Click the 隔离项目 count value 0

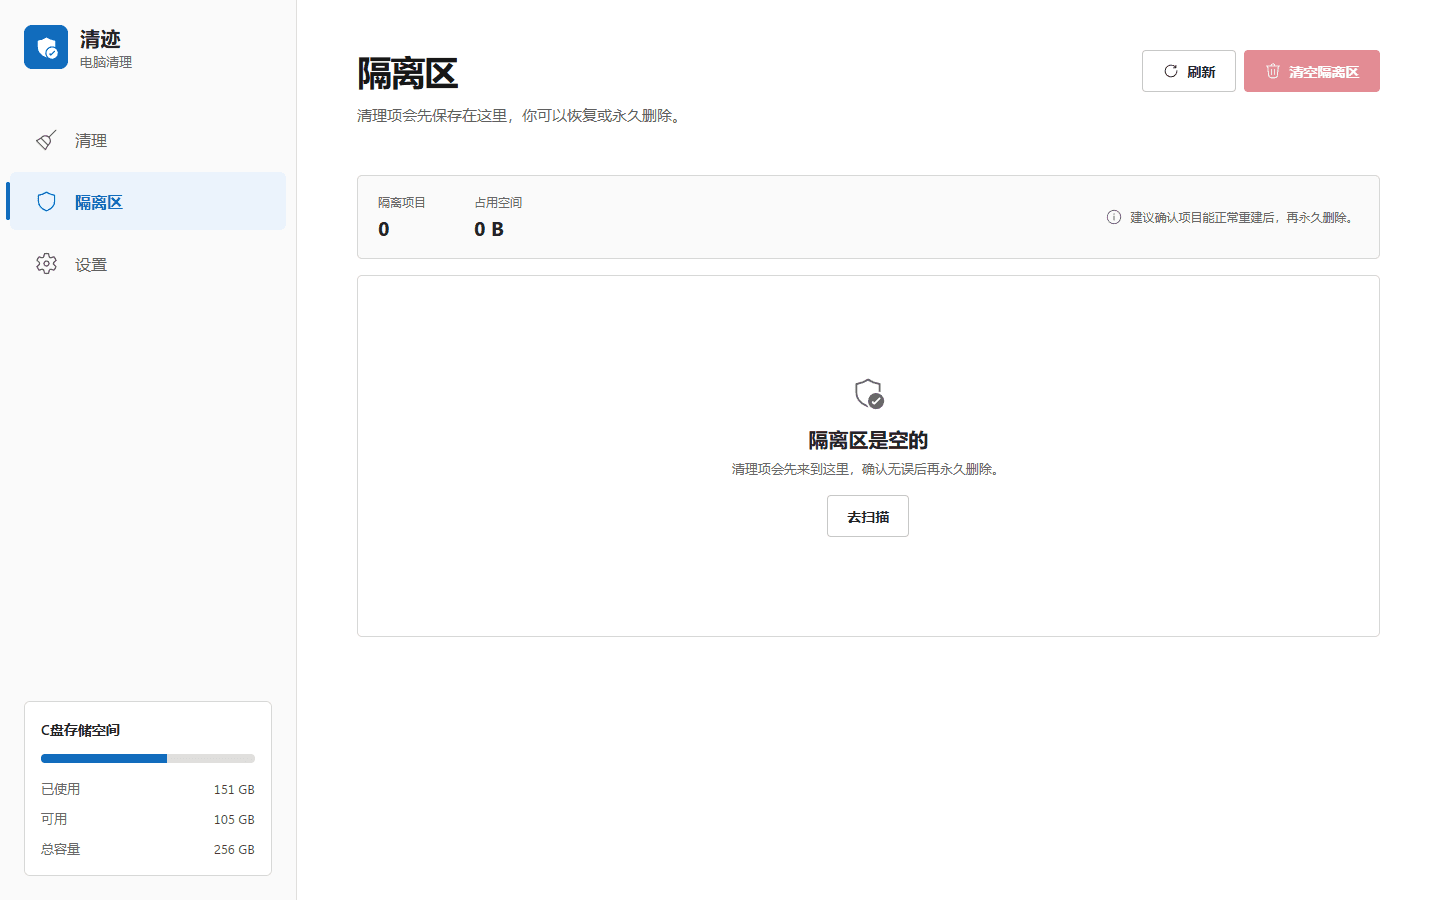pyautogui.click(x=384, y=229)
